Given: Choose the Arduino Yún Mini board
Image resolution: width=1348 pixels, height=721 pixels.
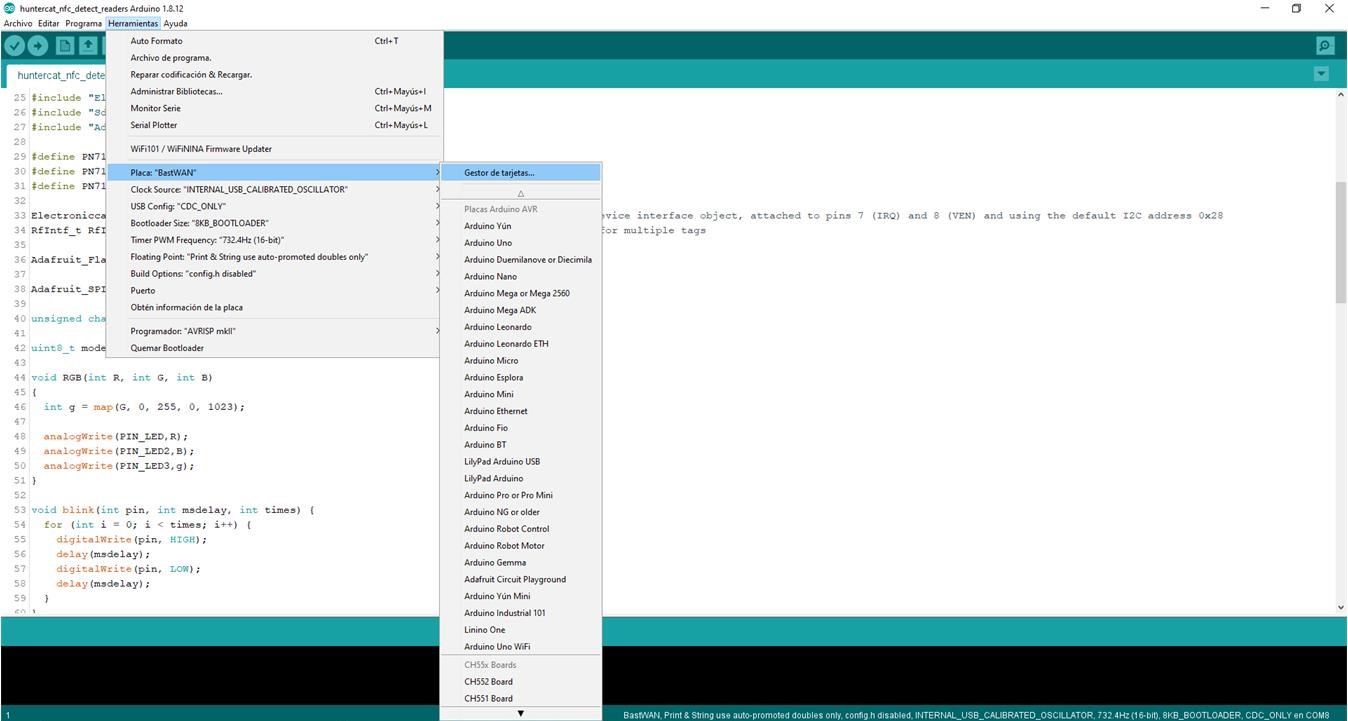Looking at the screenshot, I should click(x=521, y=596).
